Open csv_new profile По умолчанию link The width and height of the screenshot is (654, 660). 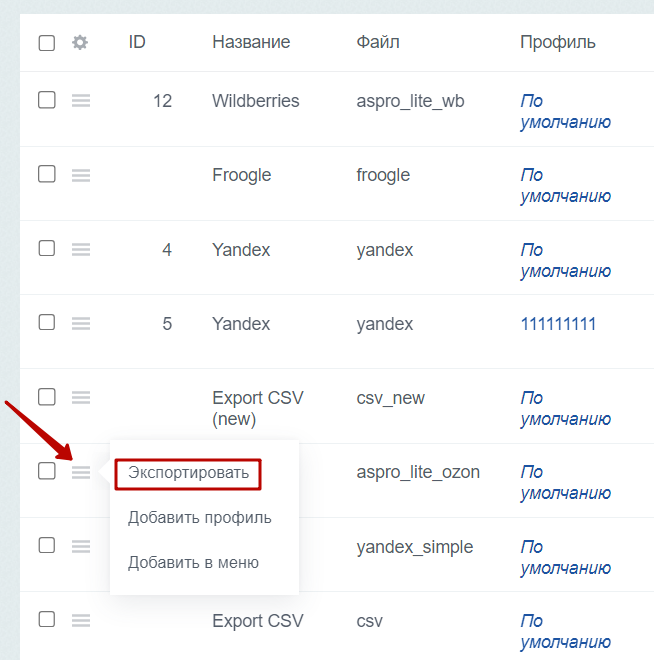tap(565, 409)
